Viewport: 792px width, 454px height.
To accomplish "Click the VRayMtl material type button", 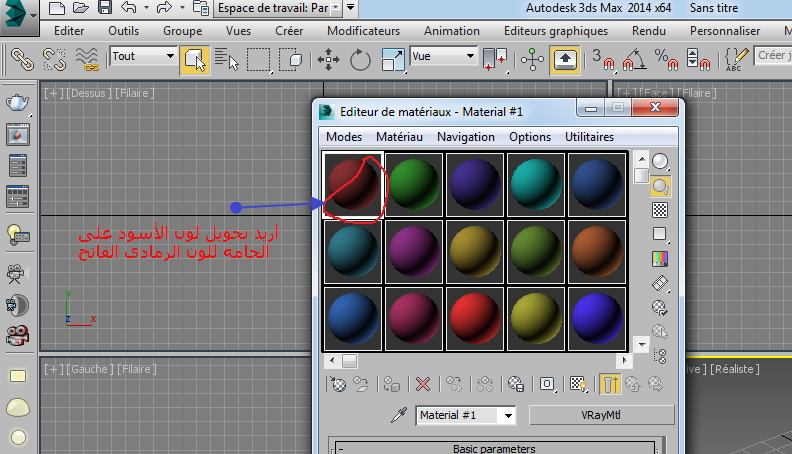I will [601, 415].
